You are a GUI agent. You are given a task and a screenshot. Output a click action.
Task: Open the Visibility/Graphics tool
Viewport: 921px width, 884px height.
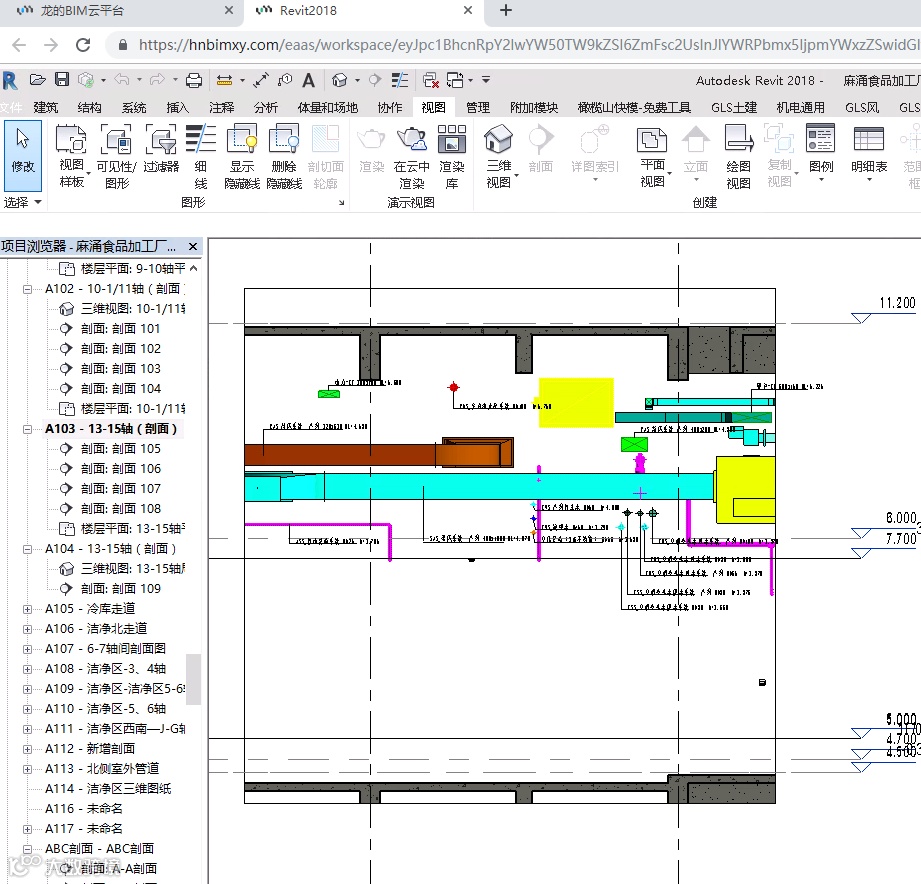click(x=116, y=156)
